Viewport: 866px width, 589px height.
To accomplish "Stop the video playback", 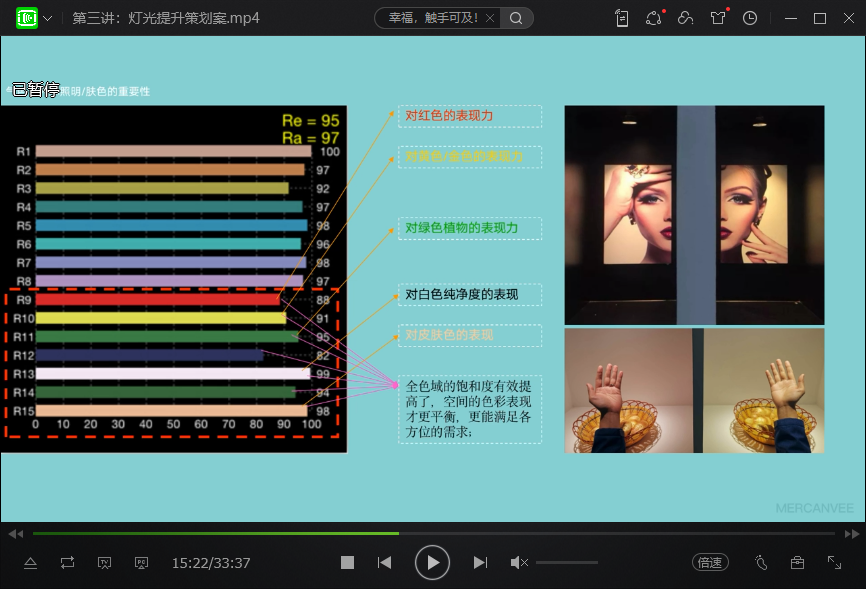I will [347, 563].
